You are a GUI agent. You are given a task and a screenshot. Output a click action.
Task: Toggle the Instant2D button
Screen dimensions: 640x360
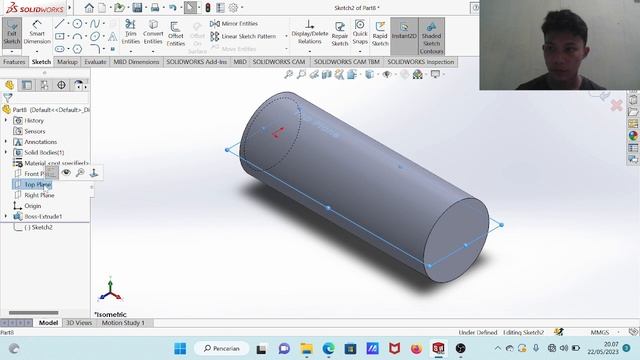[404, 36]
